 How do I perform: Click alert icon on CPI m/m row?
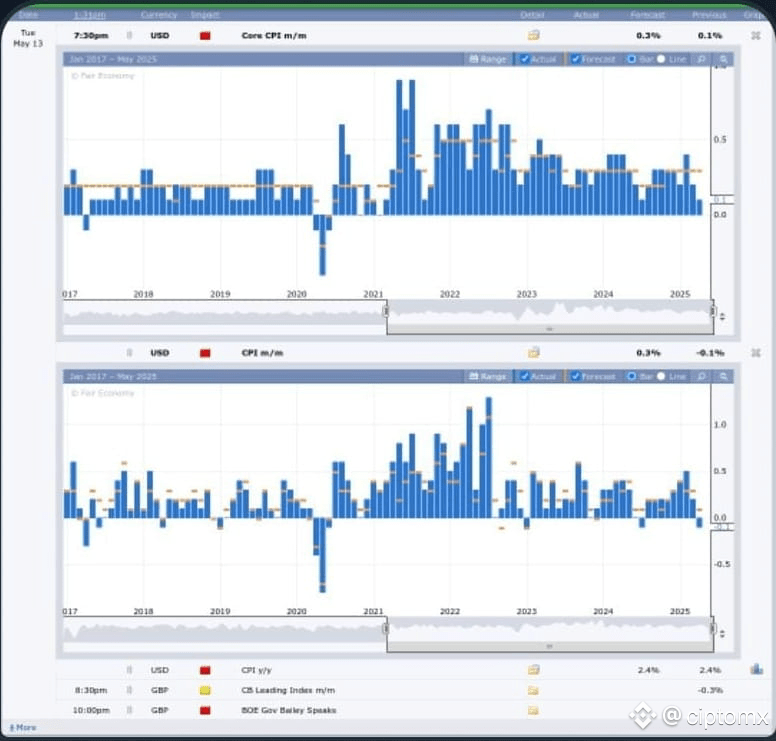(130, 352)
